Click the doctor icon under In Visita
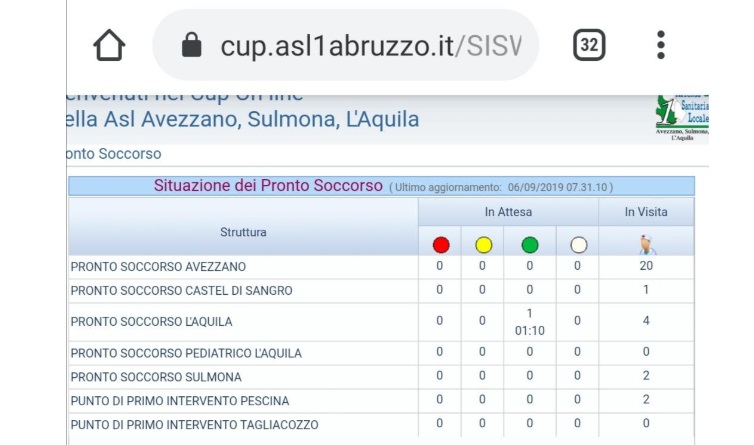 point(647,245)
